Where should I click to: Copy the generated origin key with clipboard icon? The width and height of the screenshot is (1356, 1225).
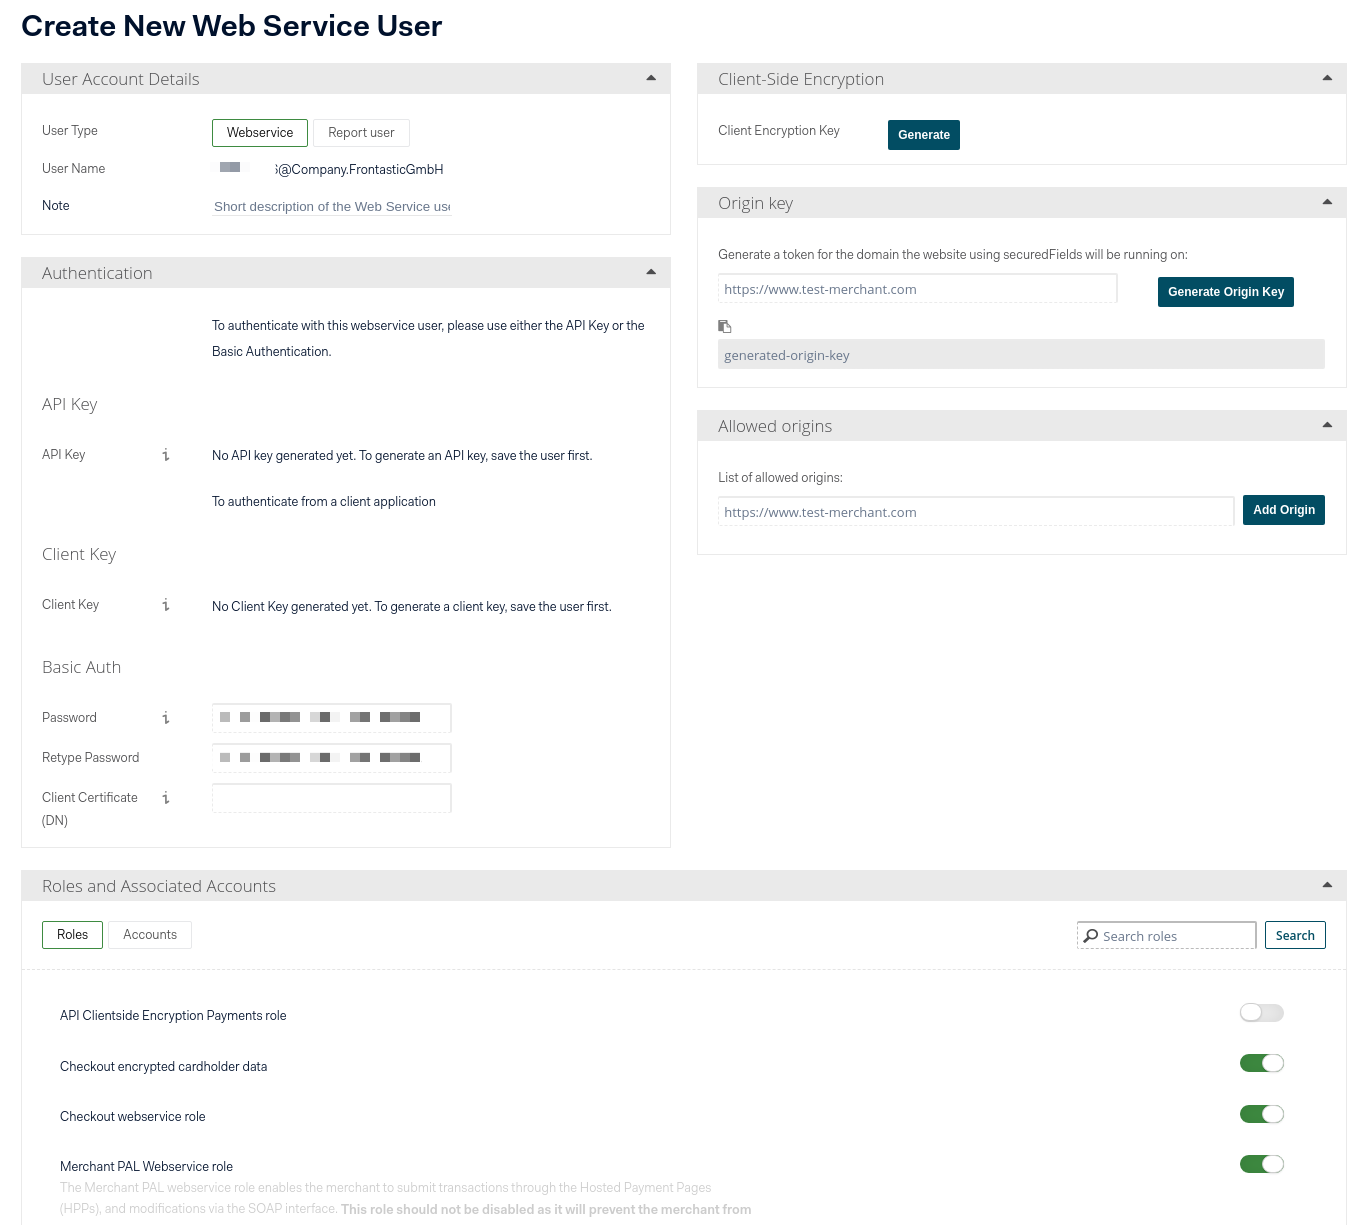click(x=725, y=326)
